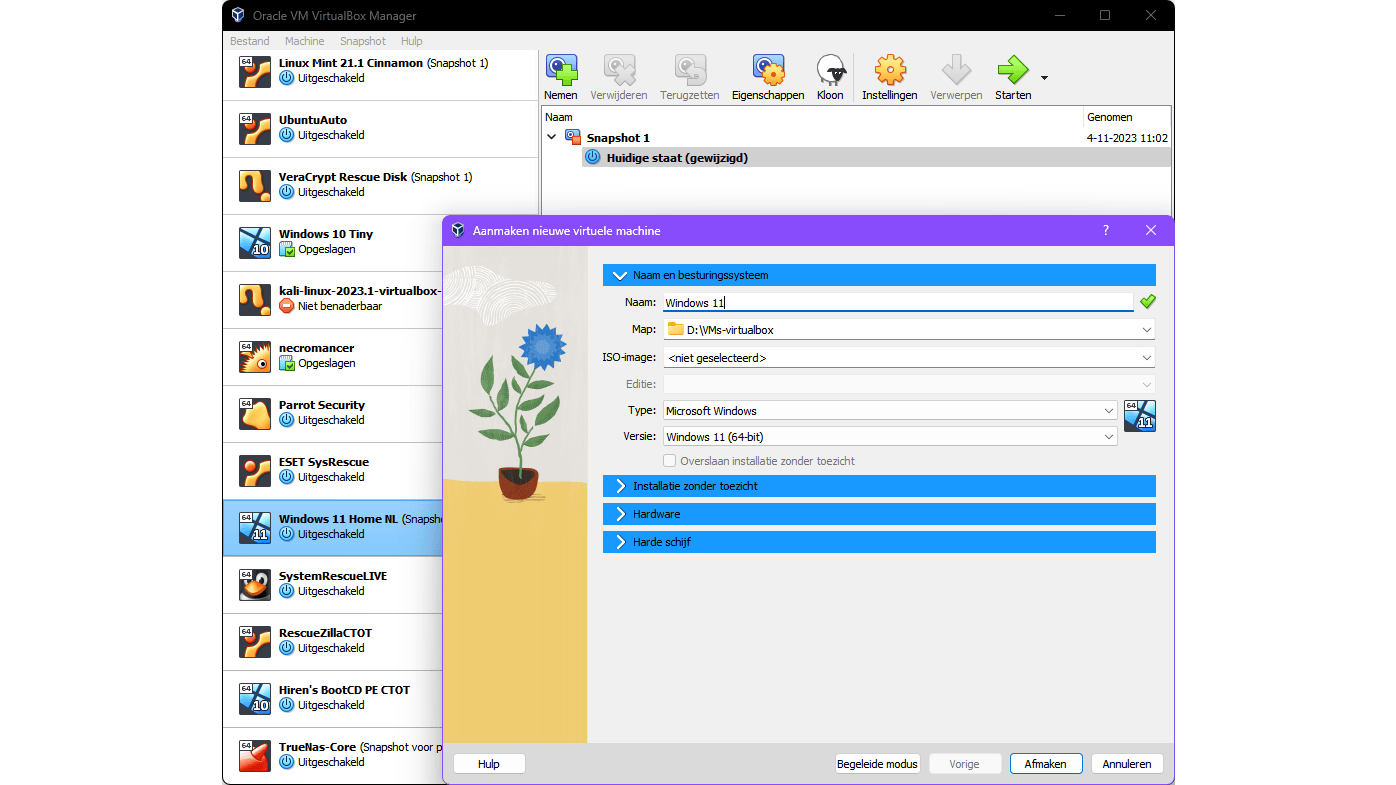Open the Map folder dropdown
1396x785 pixels.
point(909,329)
